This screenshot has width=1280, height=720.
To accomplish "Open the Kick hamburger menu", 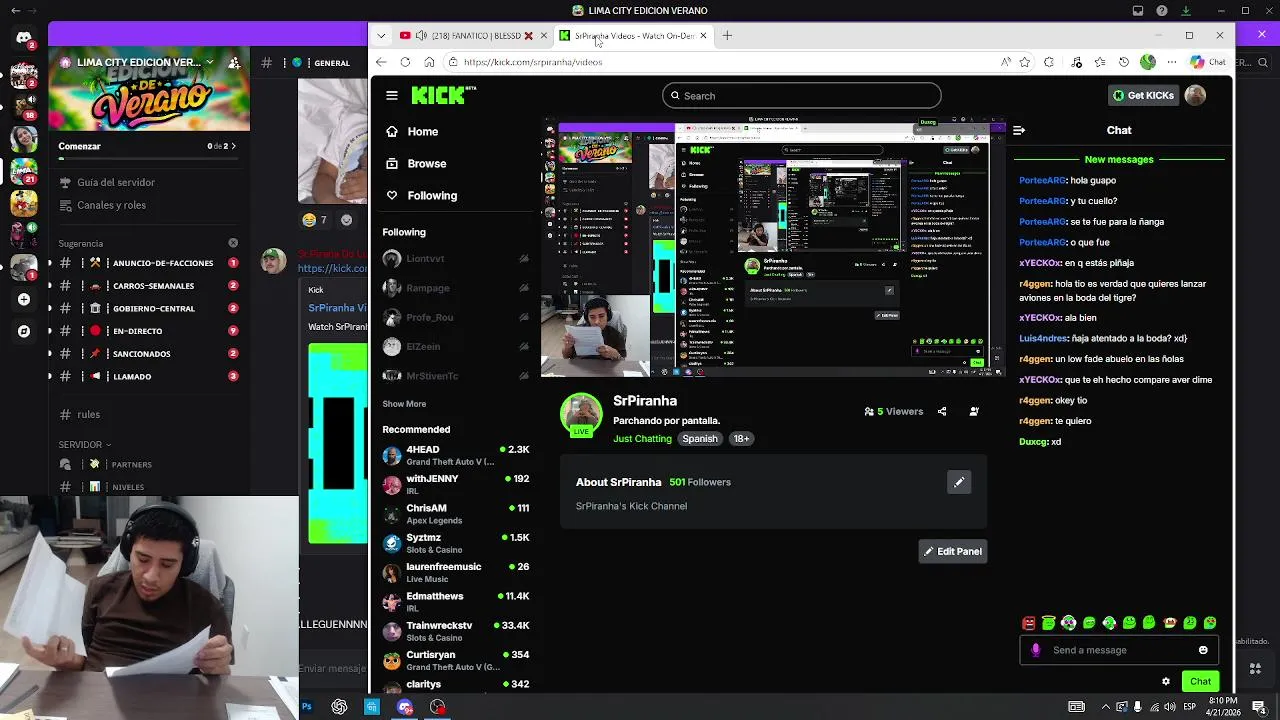I will pyautogui.click(x=392, y=96).
